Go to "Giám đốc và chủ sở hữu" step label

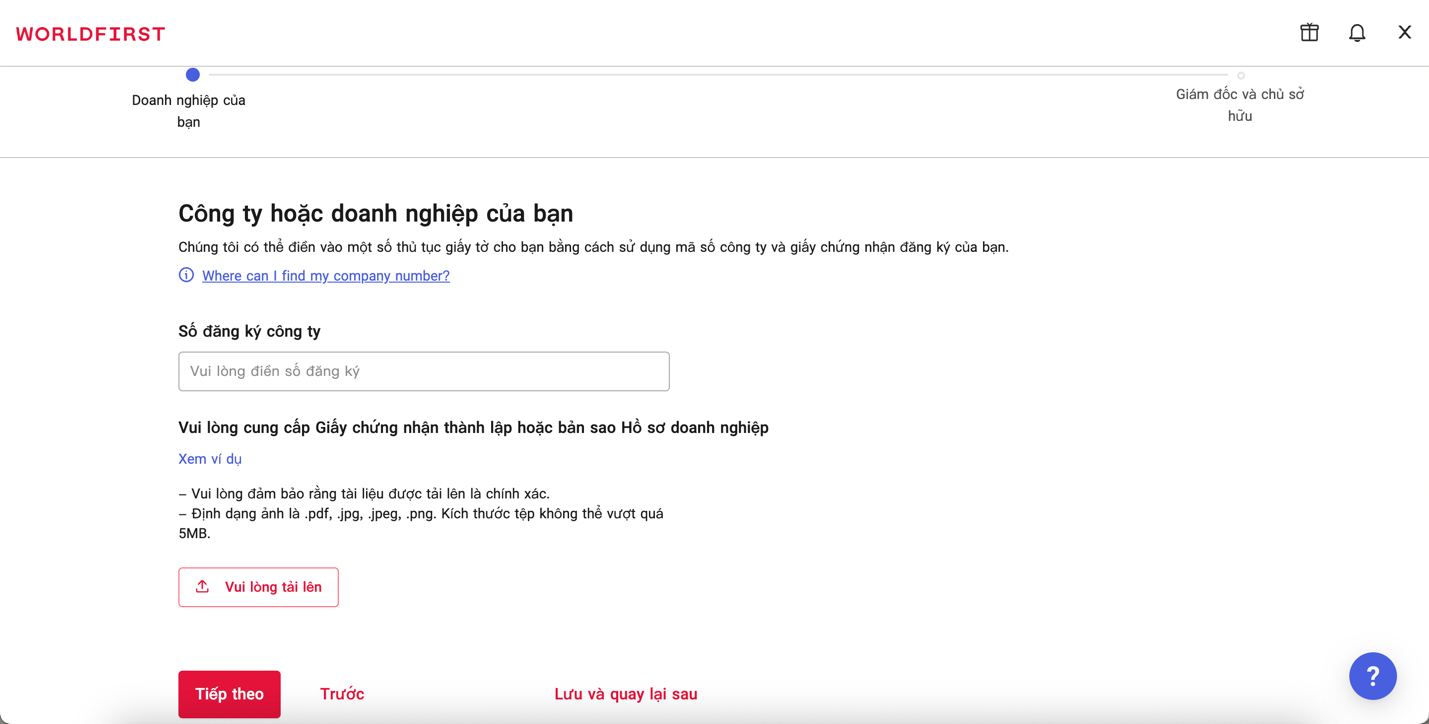pos(1240,105)
